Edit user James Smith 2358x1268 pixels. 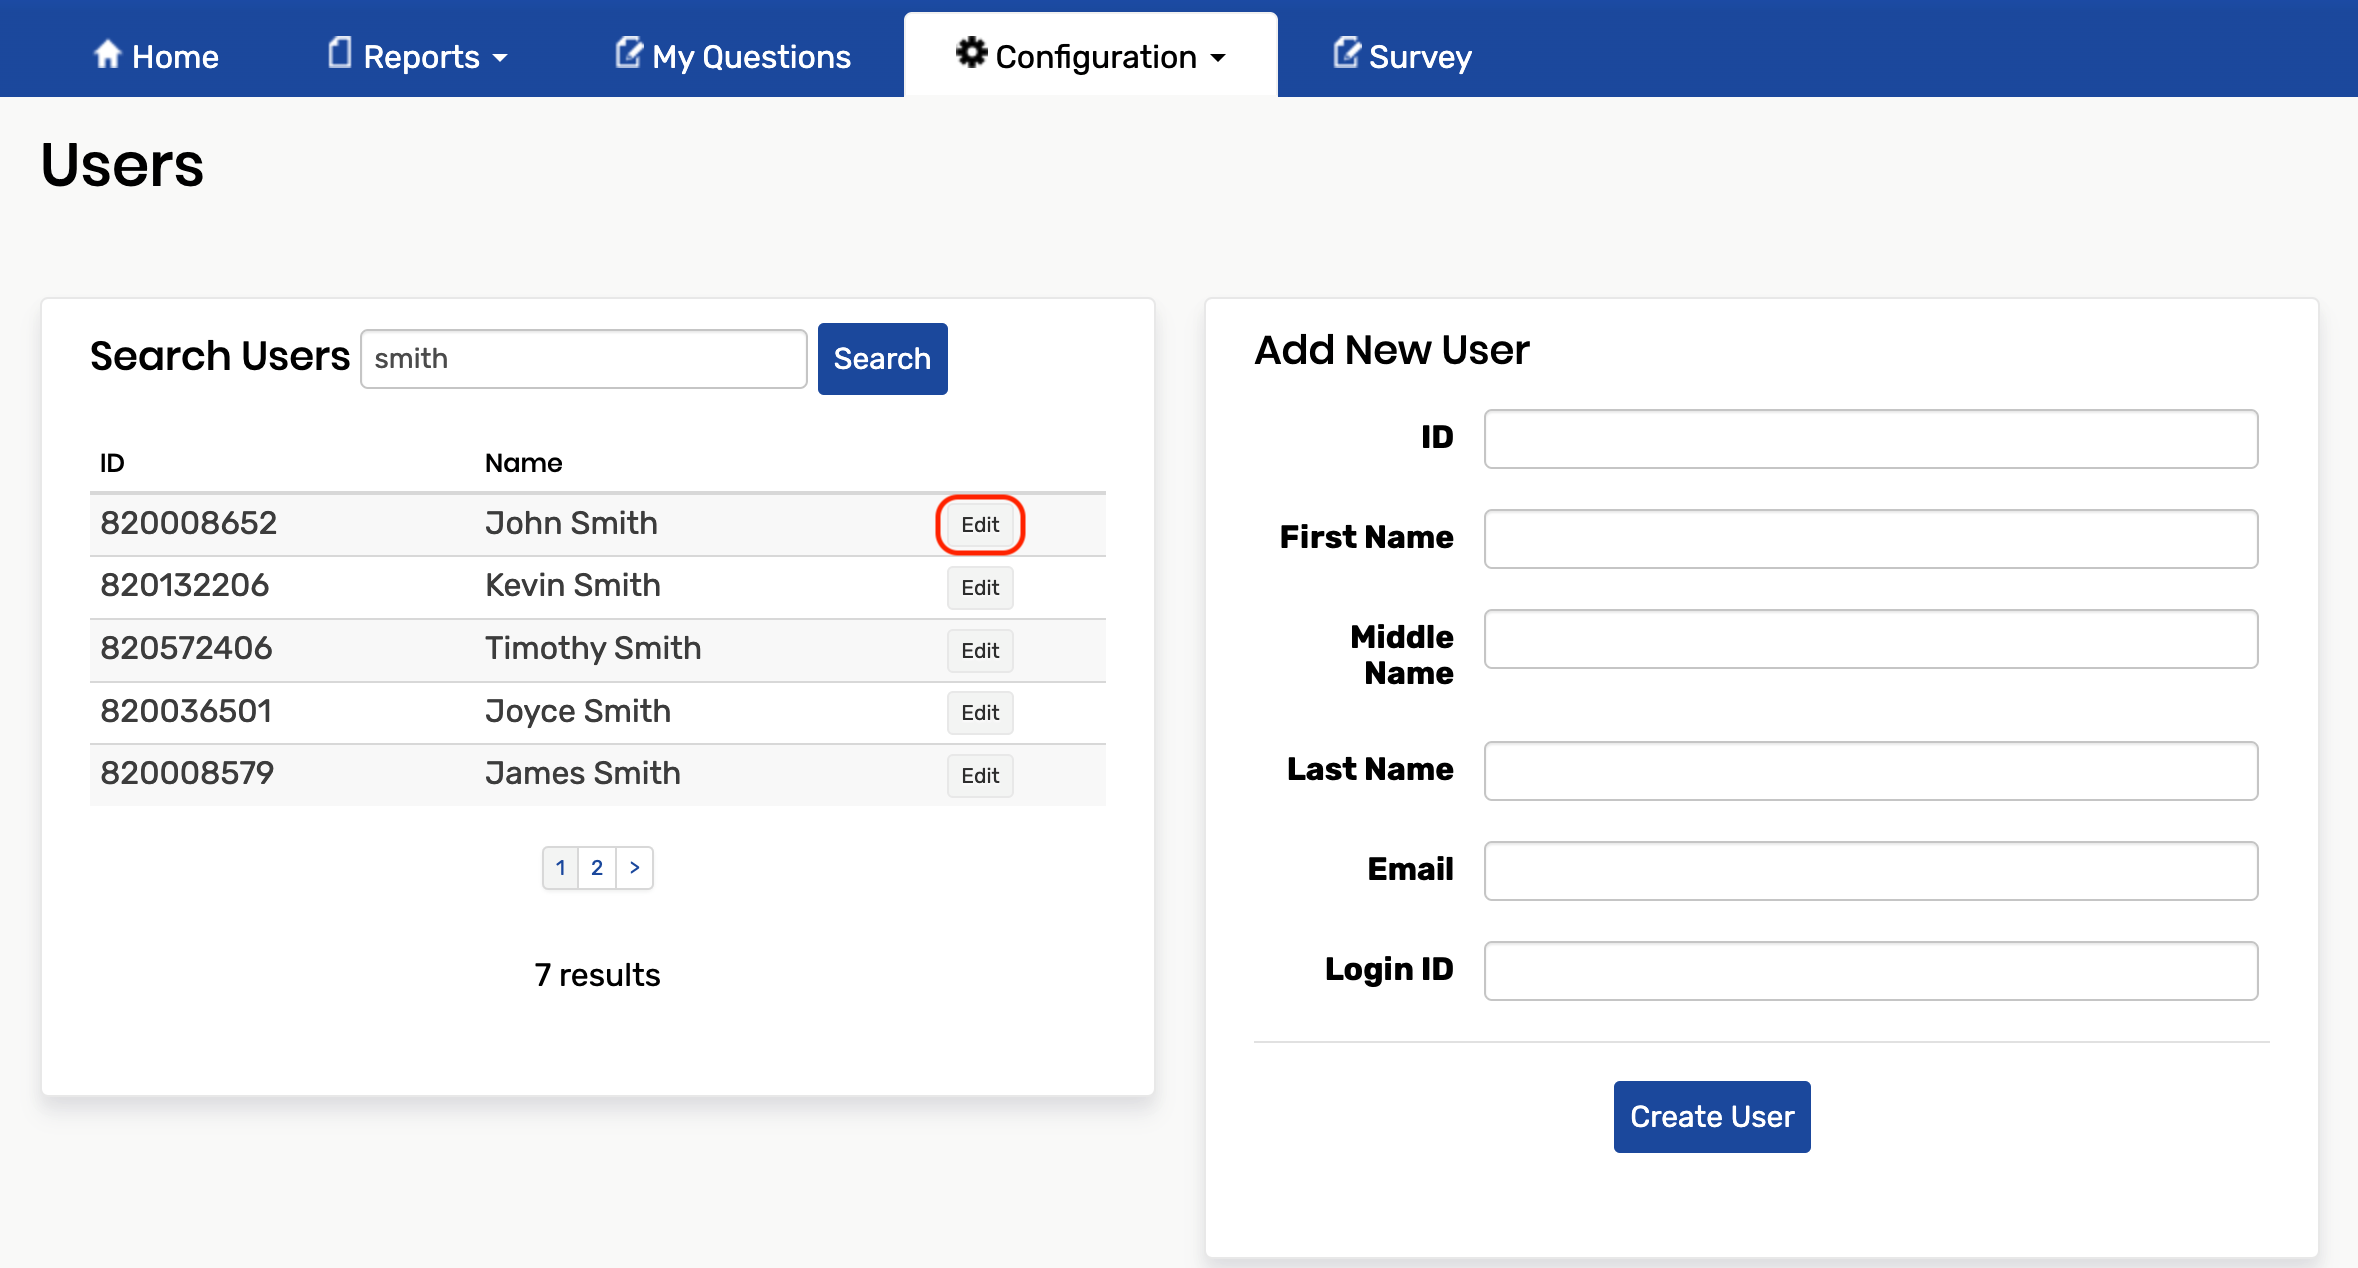pos(980,775)
